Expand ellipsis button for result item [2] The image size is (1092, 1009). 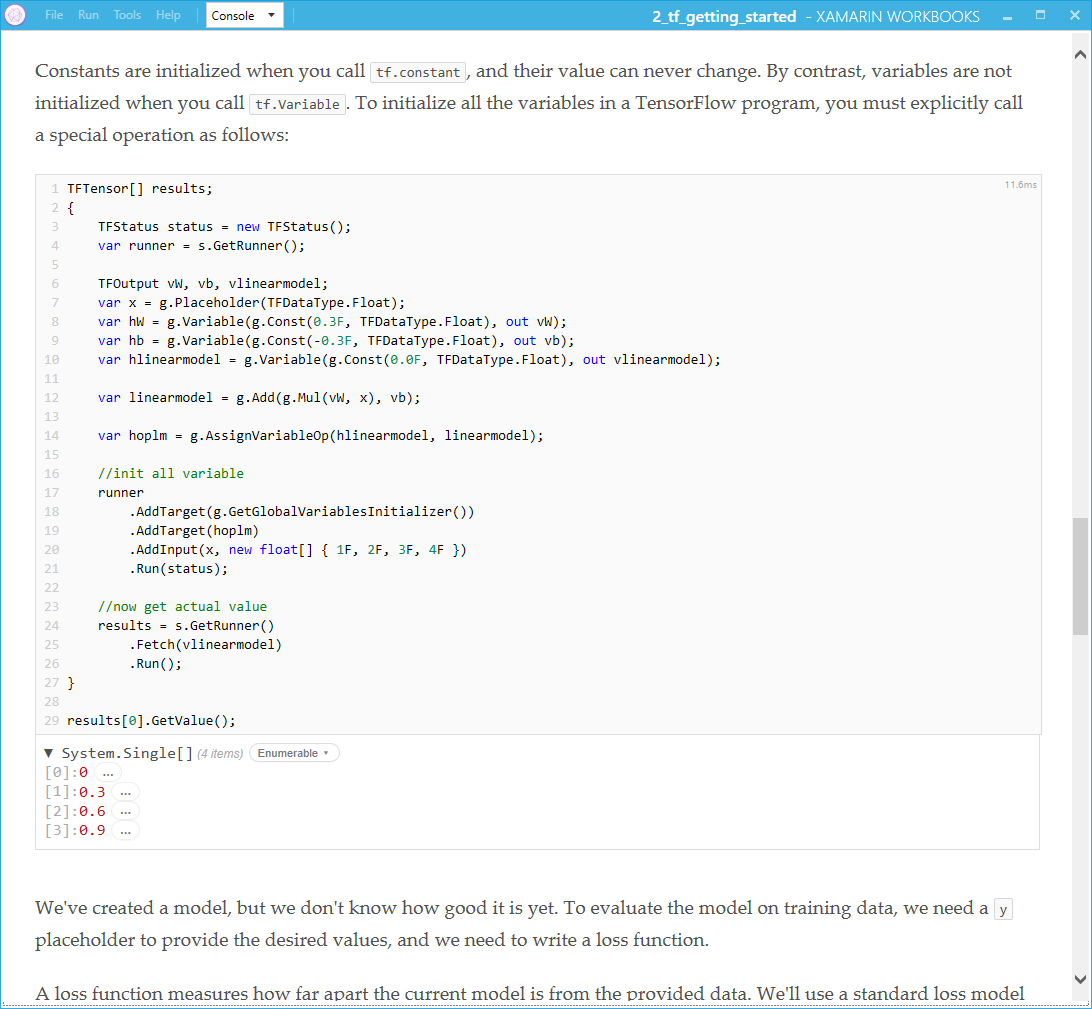pos(125,811)
